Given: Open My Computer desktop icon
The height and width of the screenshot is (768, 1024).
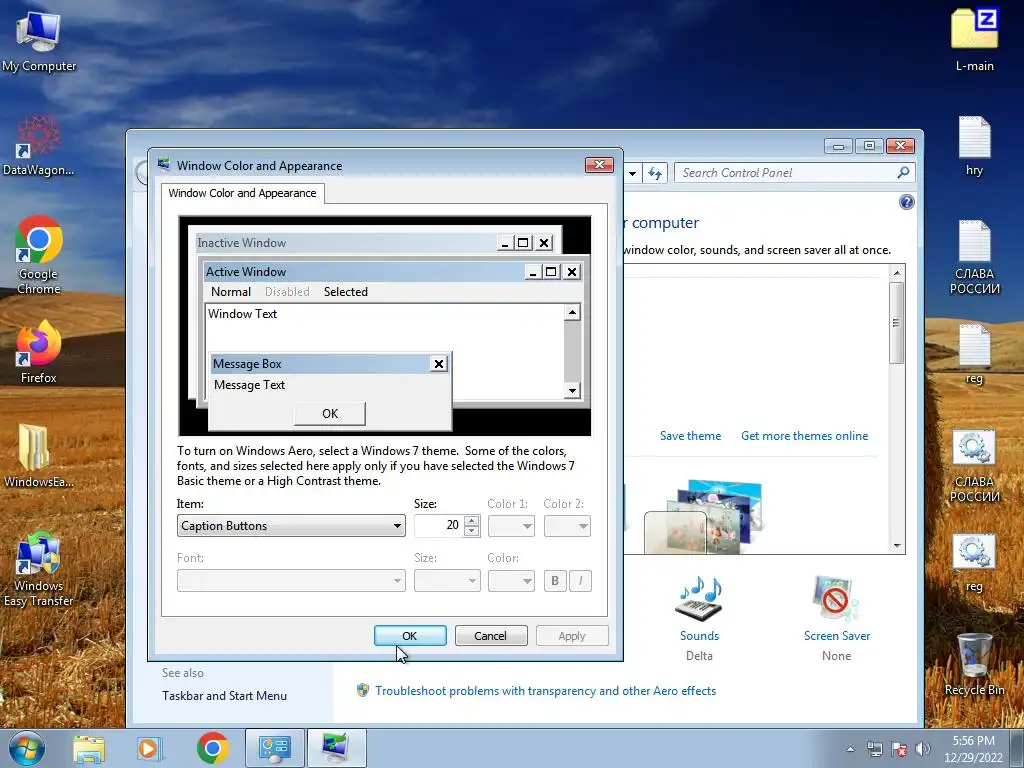Looking at the screenshot, I should [39, 41].
